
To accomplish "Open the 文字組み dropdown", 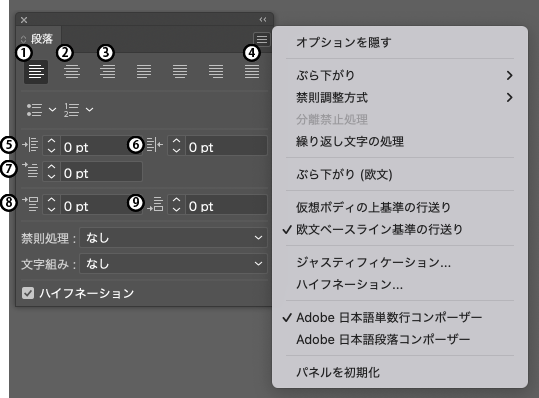I will tap(174, 264).
